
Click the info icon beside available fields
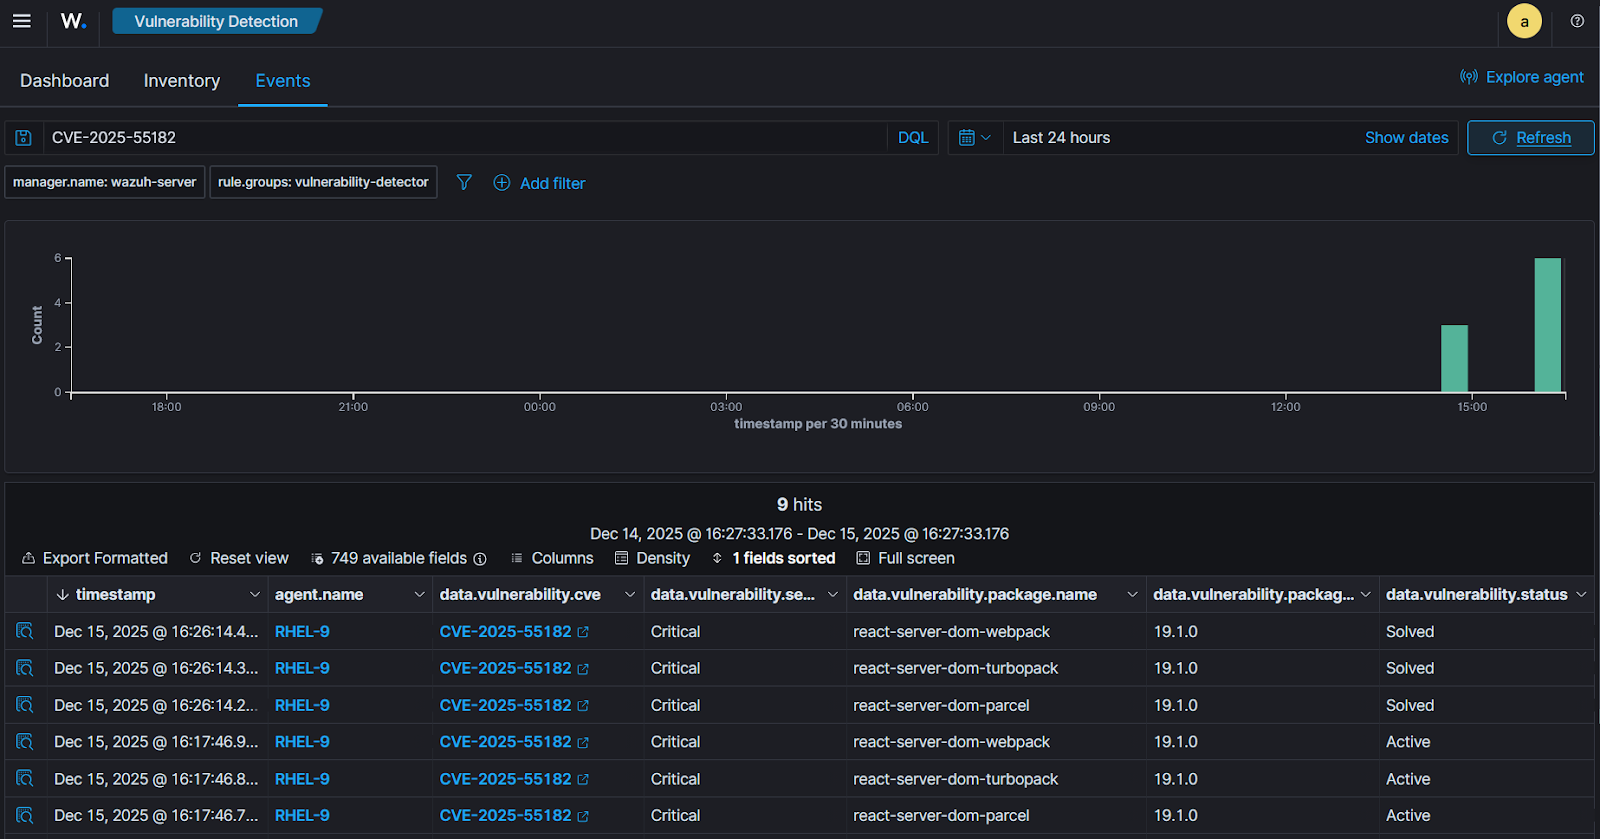point(480,559)
